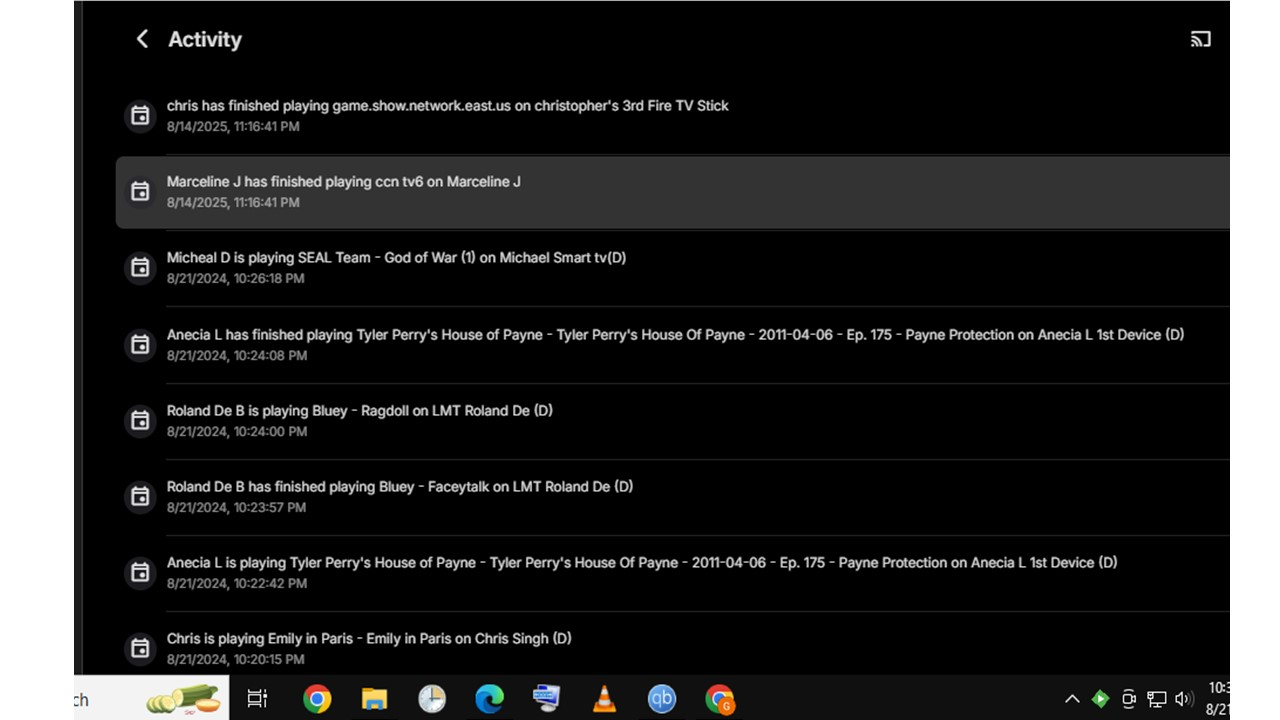
Task: Click calendar icon beside chris game.show.network entry
Action: [x=141, y=116]
